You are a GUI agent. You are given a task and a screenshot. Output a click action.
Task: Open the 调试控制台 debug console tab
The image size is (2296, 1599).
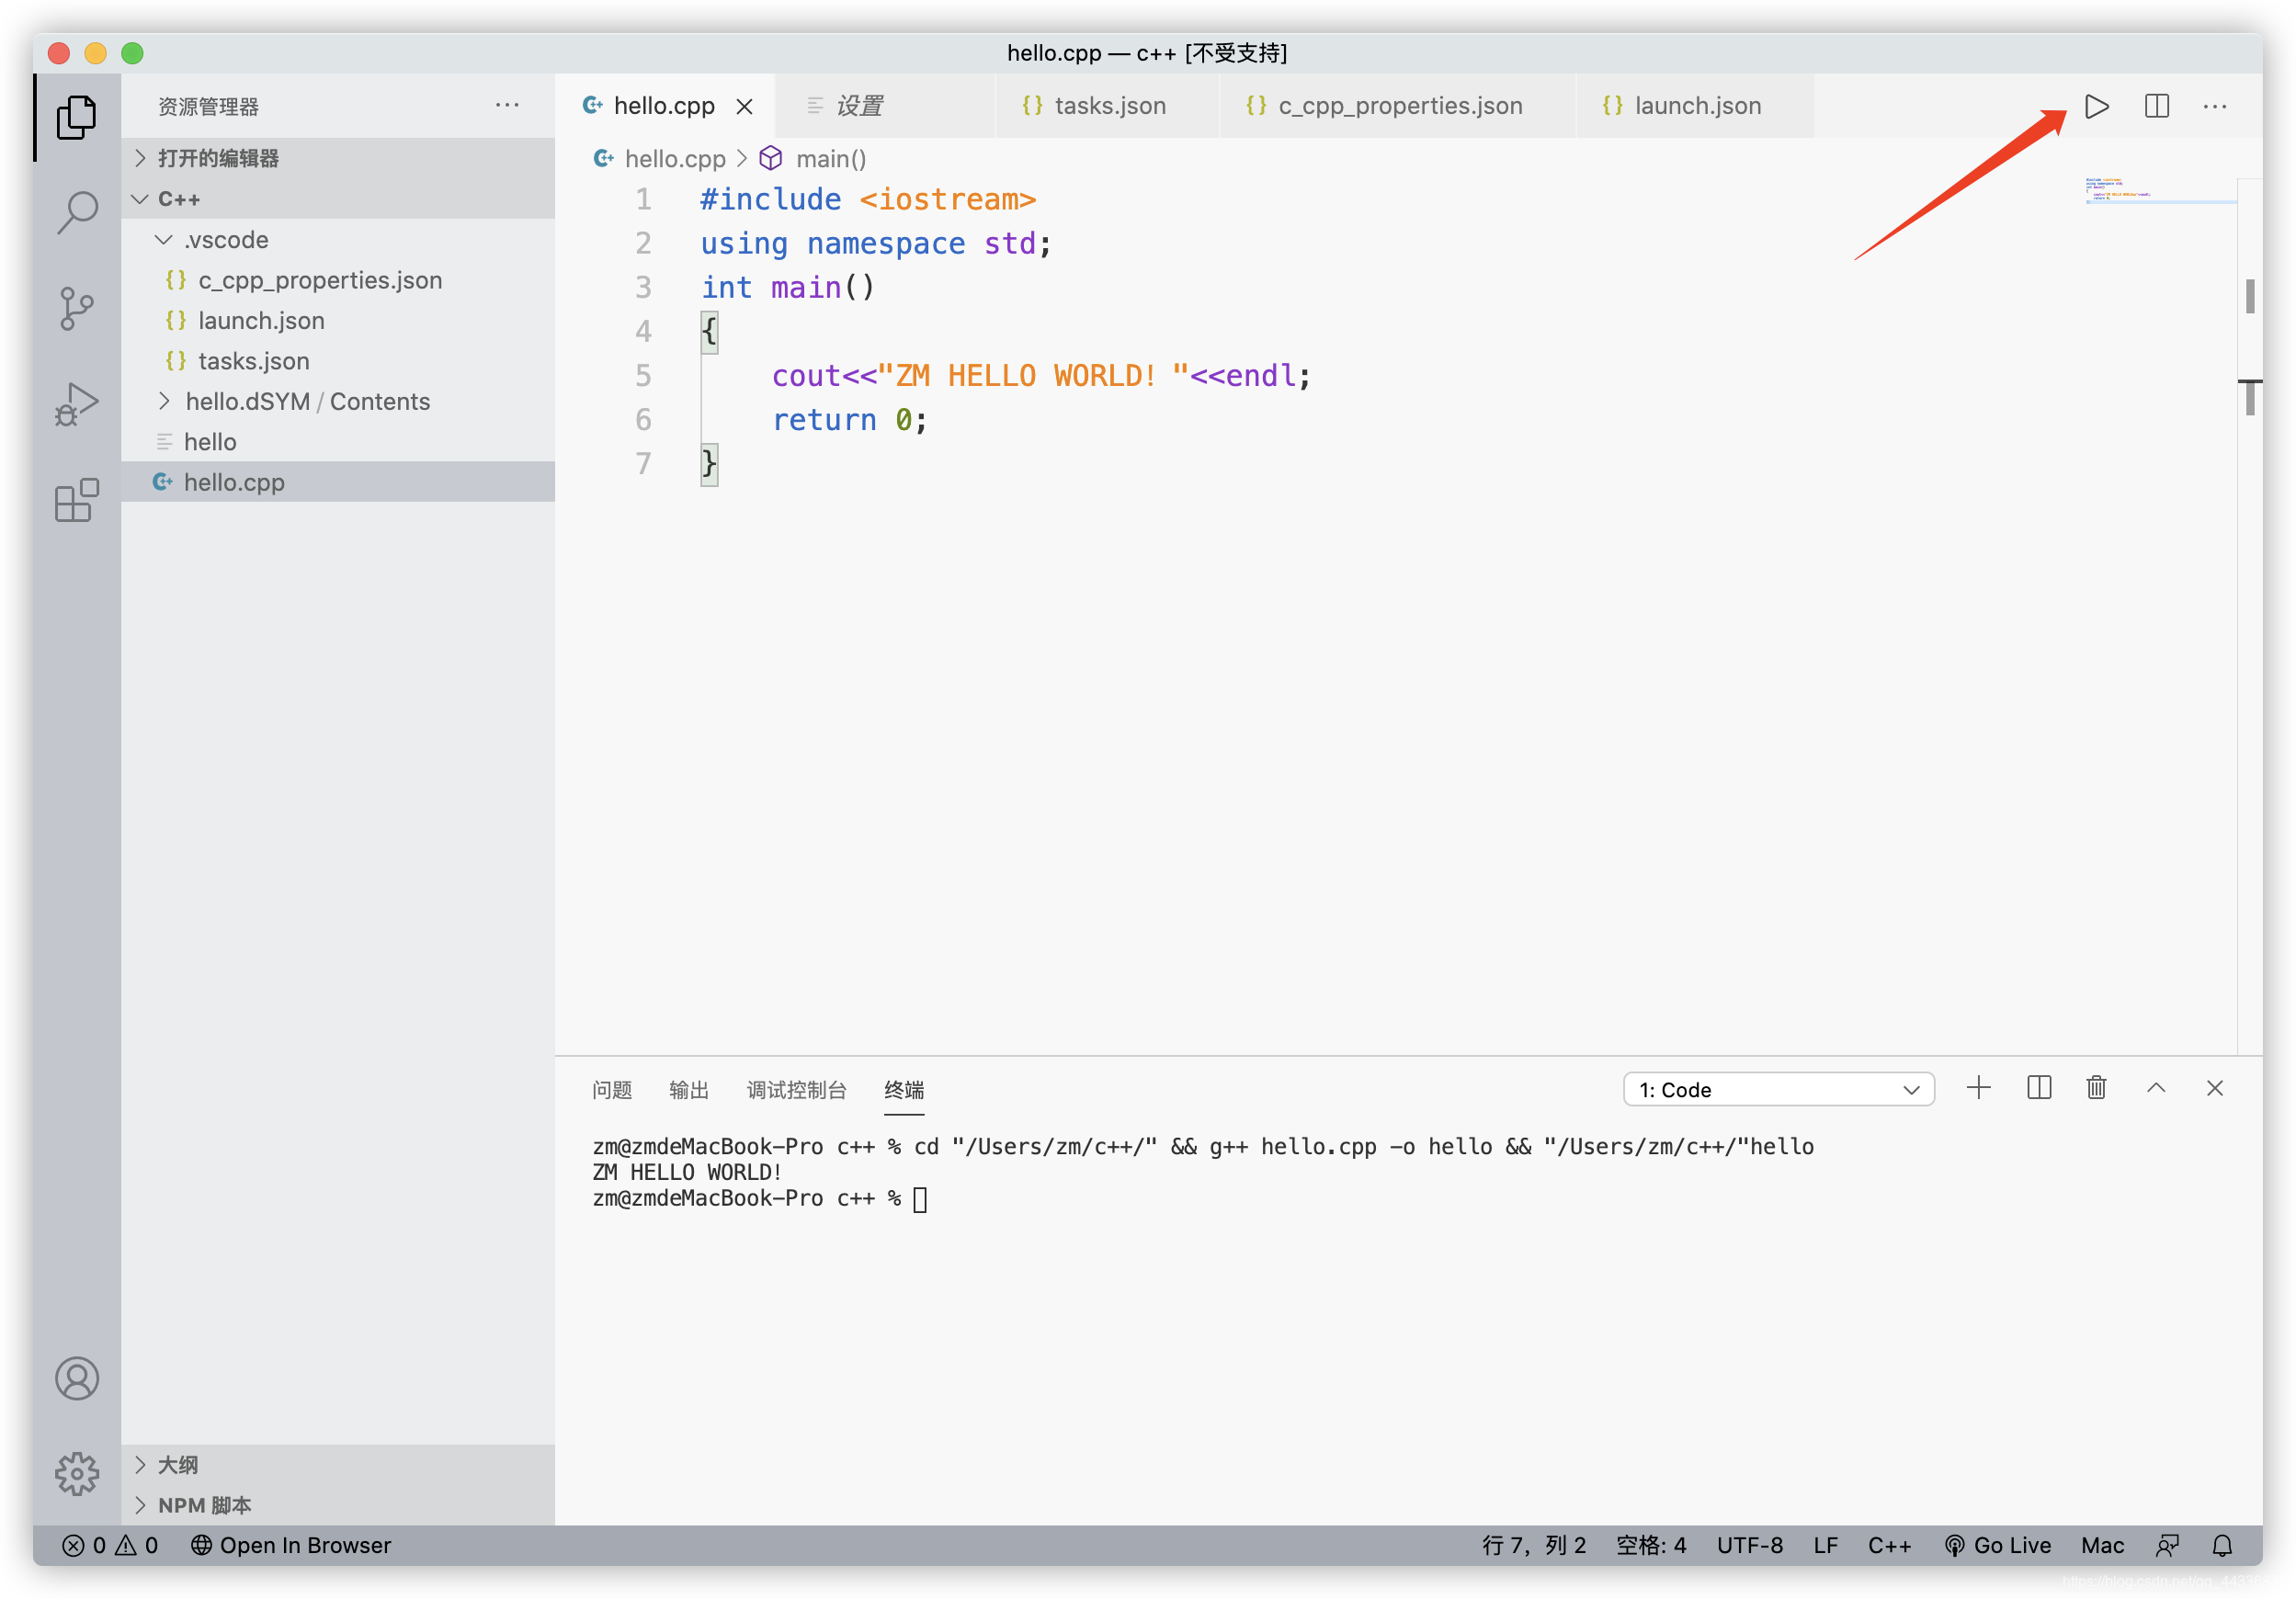pyautogui.click(x=796, y=1089)
